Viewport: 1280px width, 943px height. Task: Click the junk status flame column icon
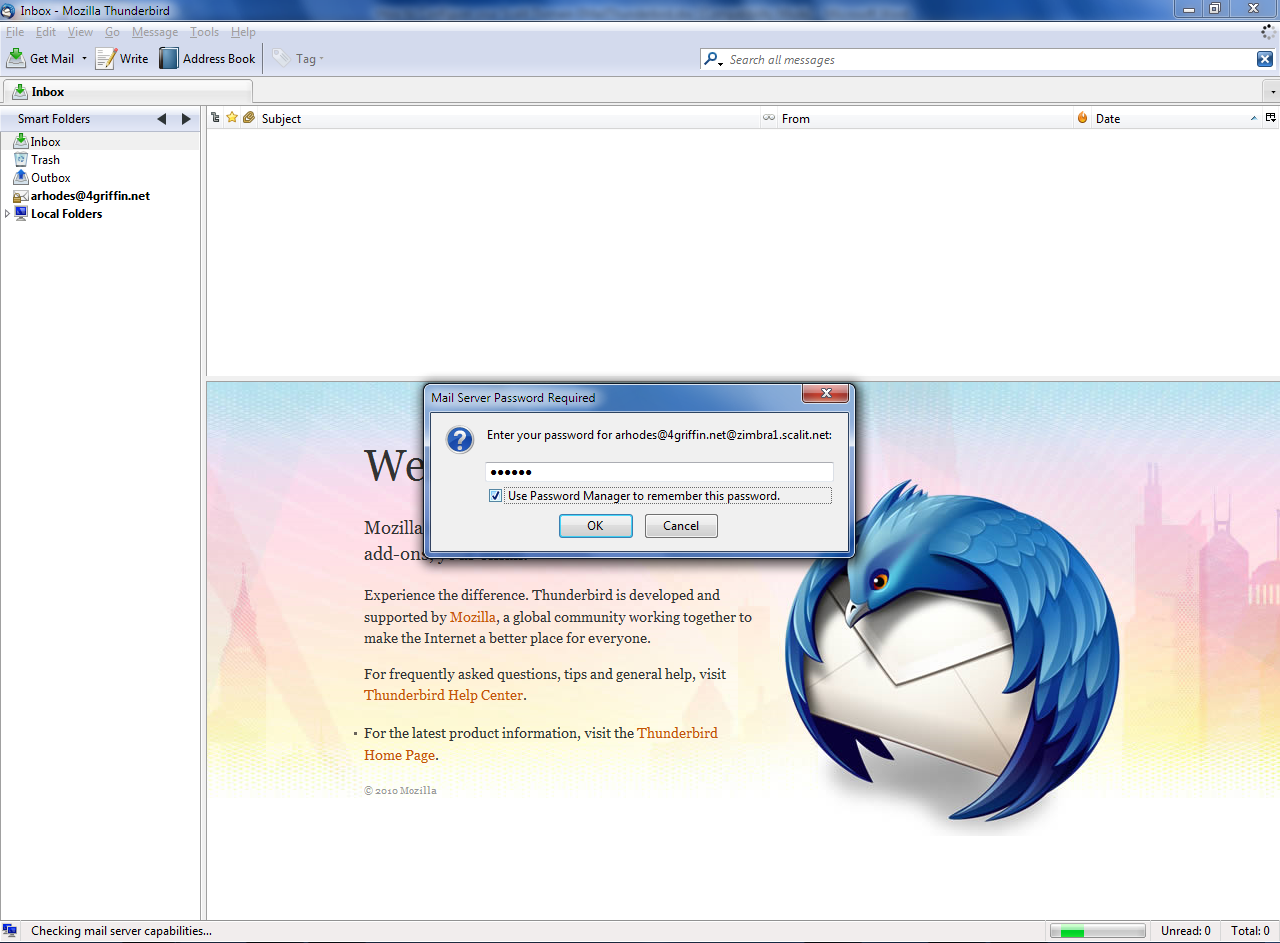click(1082, 118)
